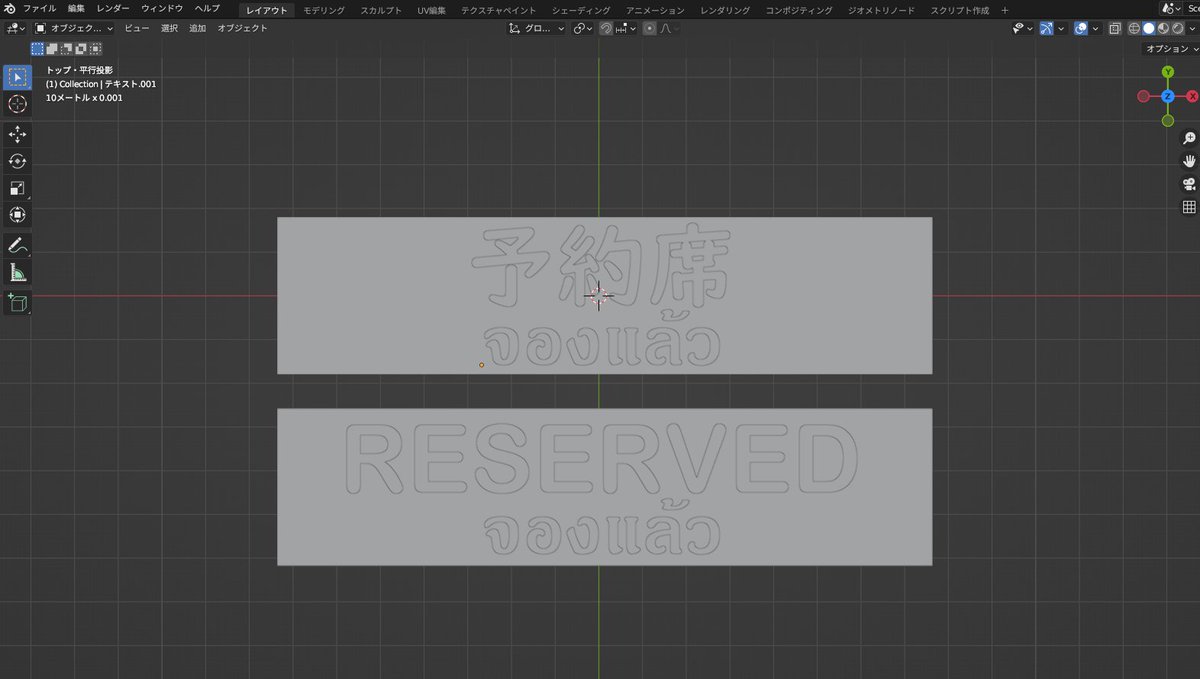The height and width of the screenshot is (679, 1200).
Task: Open the ファイル menu
Action: coord(40,8)
